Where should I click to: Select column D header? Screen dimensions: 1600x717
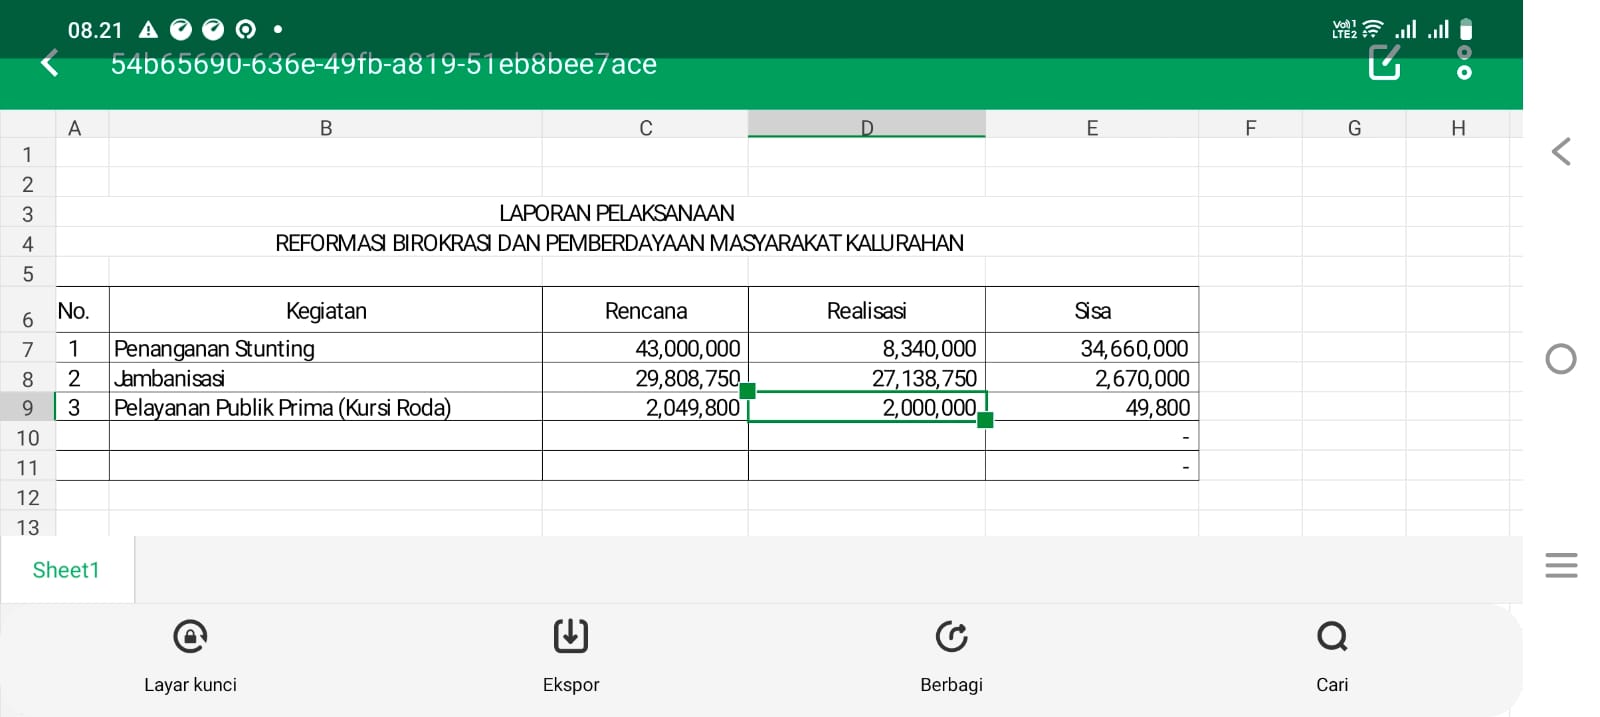pyautogui.click(x=866, y=127)
